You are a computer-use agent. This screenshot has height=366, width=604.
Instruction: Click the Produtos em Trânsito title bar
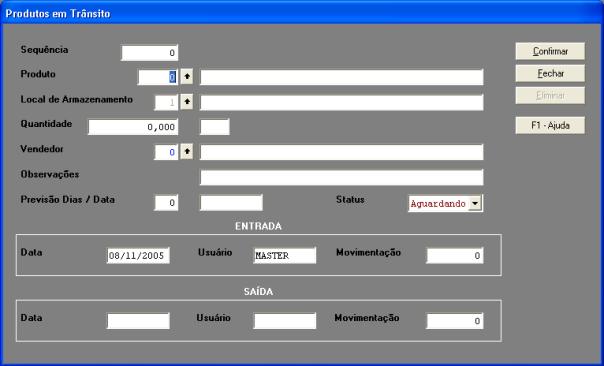[302, 13]
